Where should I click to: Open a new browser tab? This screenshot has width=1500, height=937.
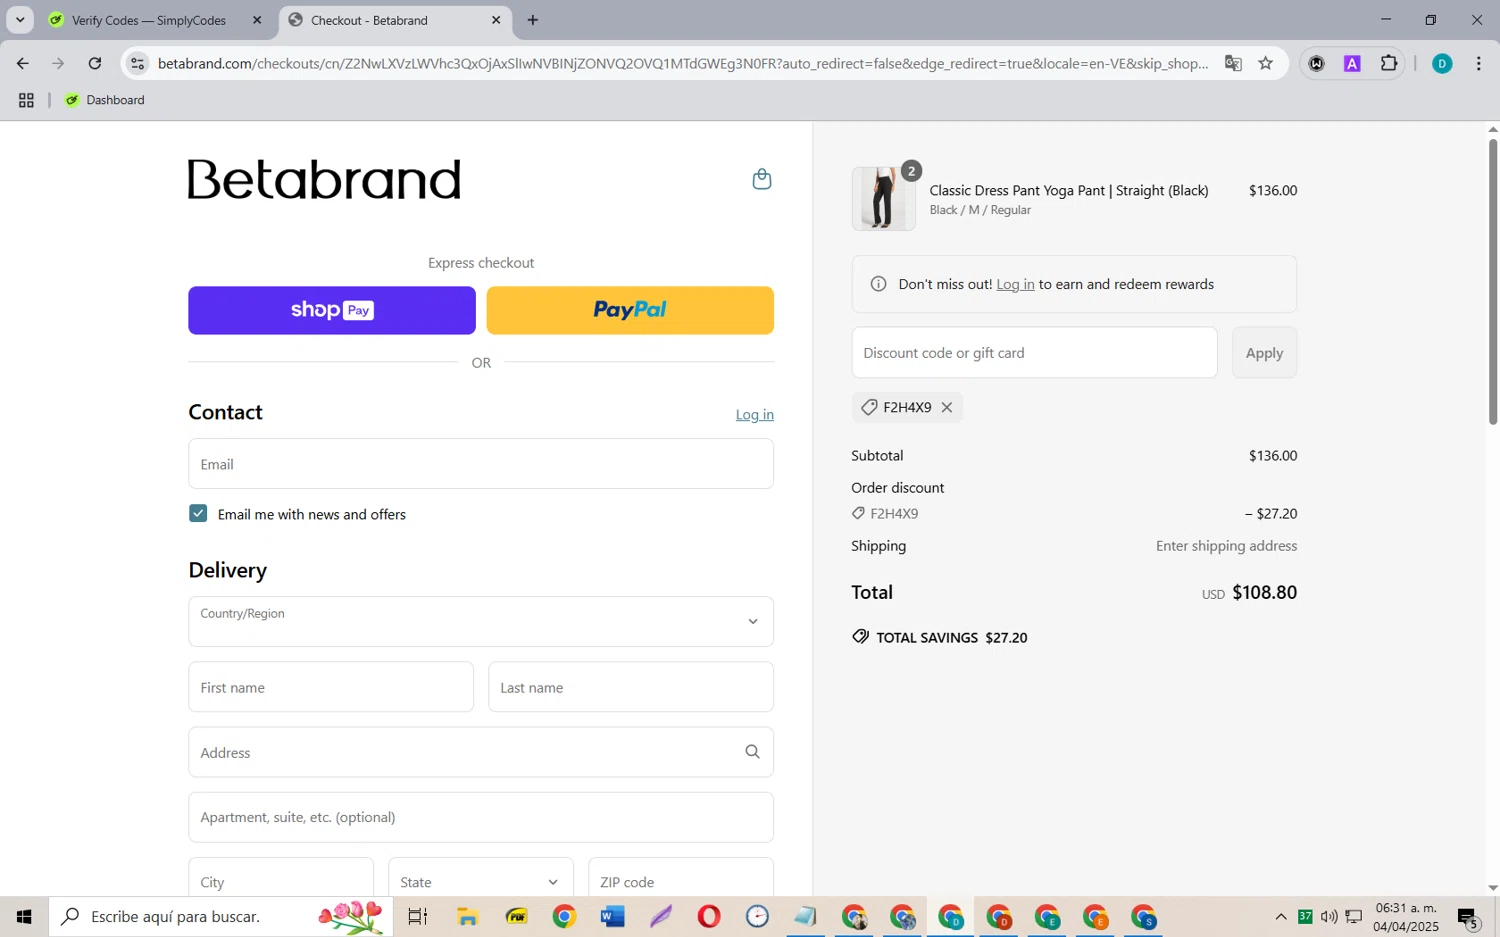pyautogui.click(x=533, y=20)
